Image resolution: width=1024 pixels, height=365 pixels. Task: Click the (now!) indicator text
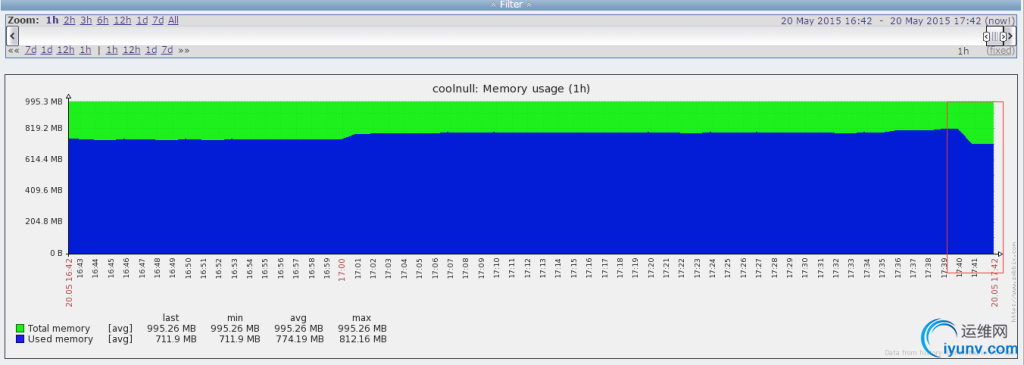1000,20
